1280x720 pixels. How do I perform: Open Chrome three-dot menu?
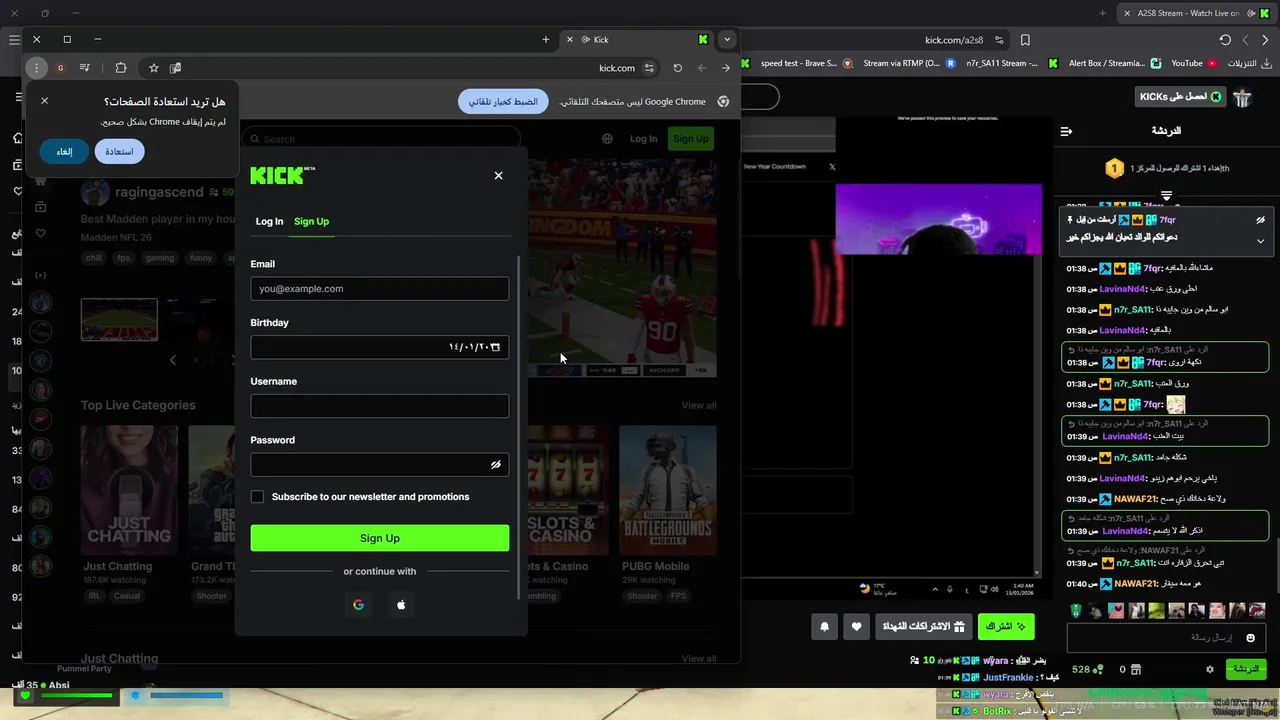coord(36,68)
